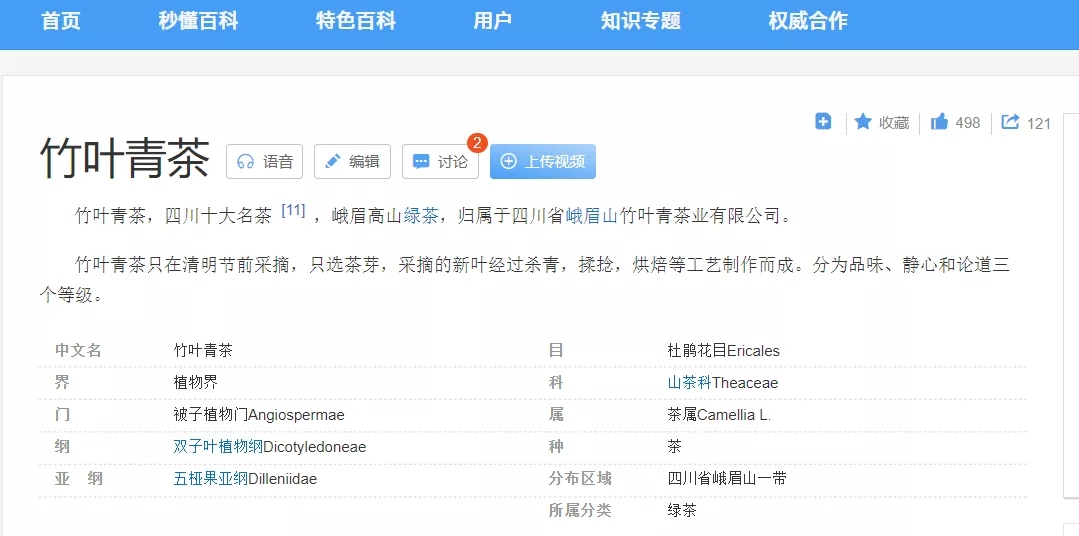Follow the 峨眉山 link in the intro
Screen dimensions: 1079x536
(x=592, y=217)
